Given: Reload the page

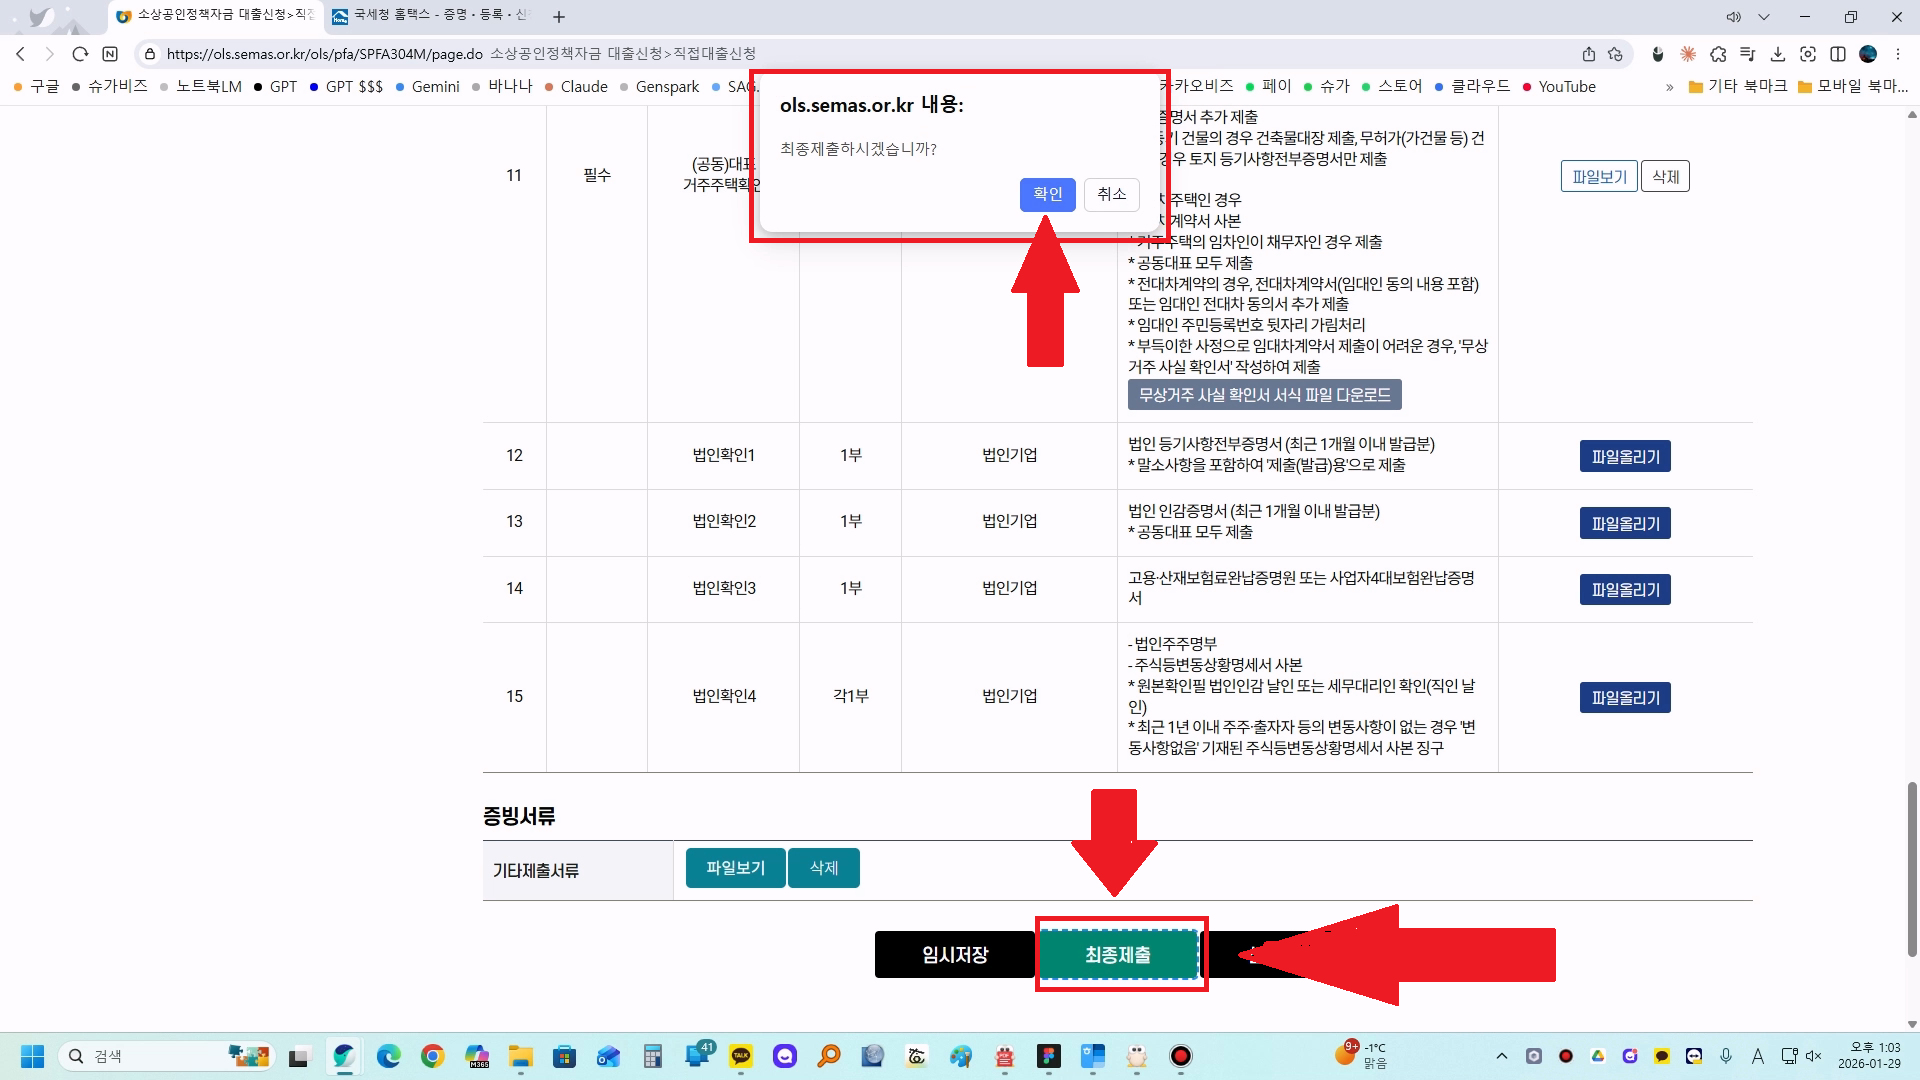Looking at the screenshot, I should (x=80, y=54).
